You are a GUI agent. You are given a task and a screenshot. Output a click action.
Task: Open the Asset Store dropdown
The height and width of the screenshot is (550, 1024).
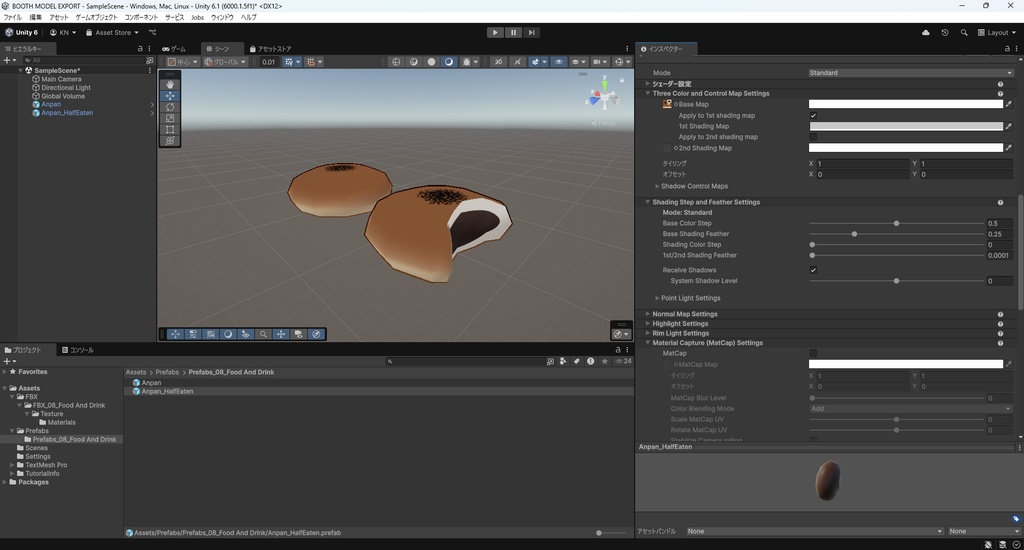coord(112,32)
